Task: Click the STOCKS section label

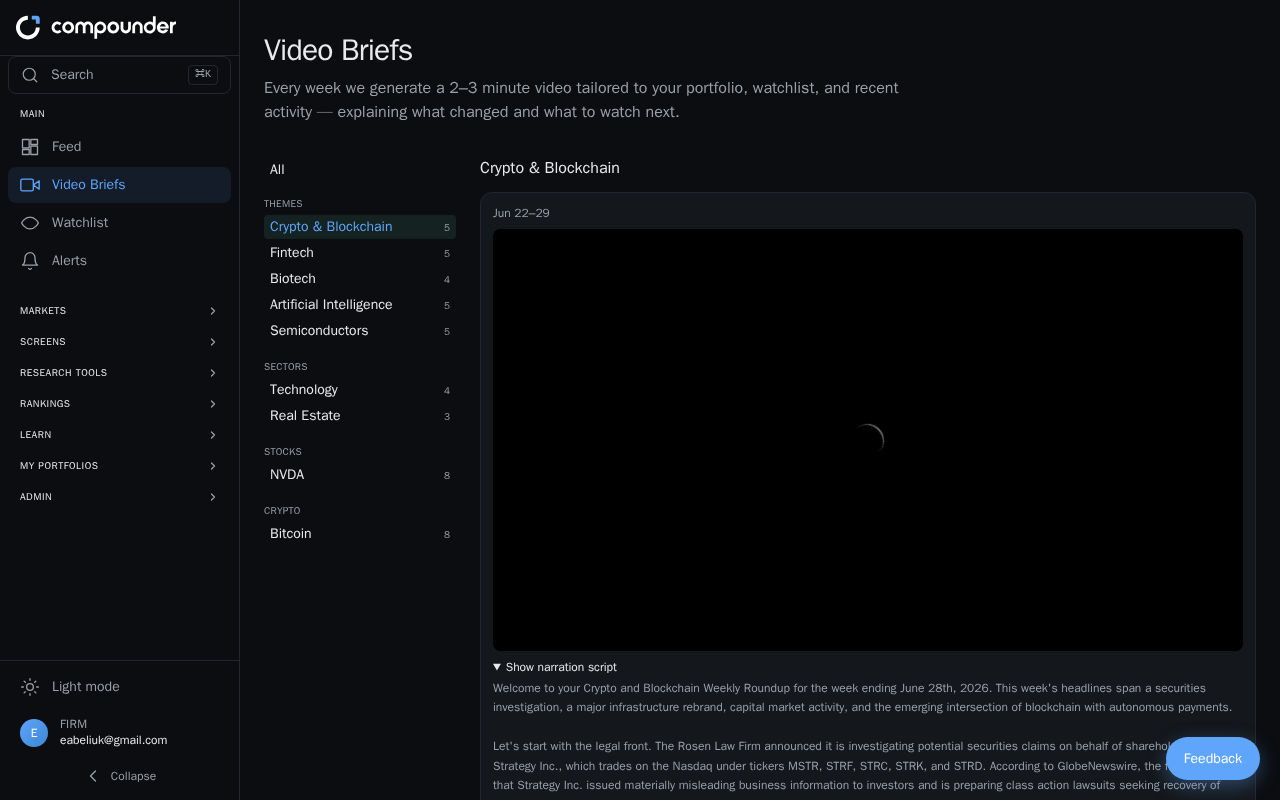Action: (283, 452)
